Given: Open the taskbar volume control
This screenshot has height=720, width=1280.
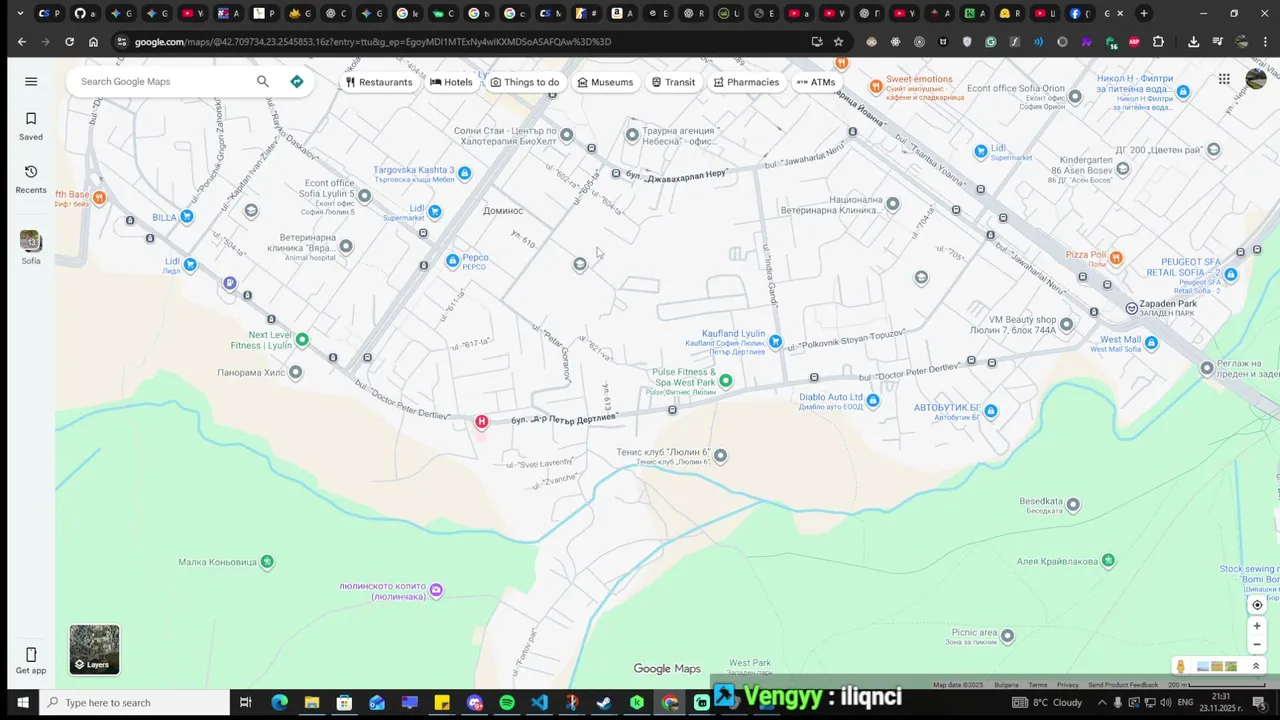Looking at the screenshot, I should pos(1165,703).
